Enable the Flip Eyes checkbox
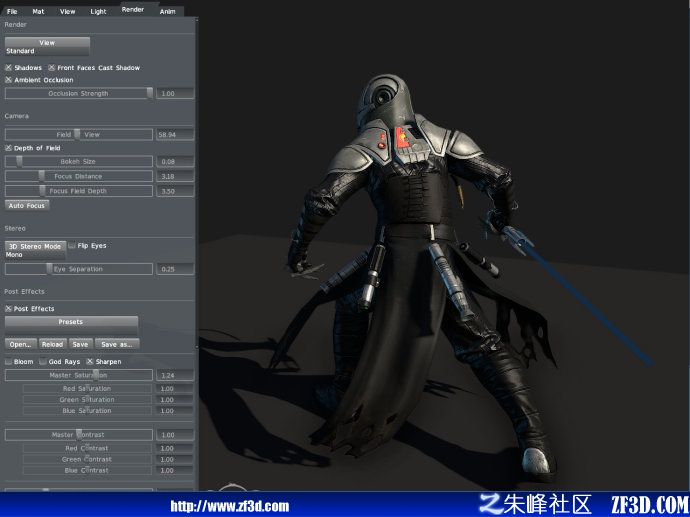The width and height of the screenshot is (690, 517). (72, 246)
